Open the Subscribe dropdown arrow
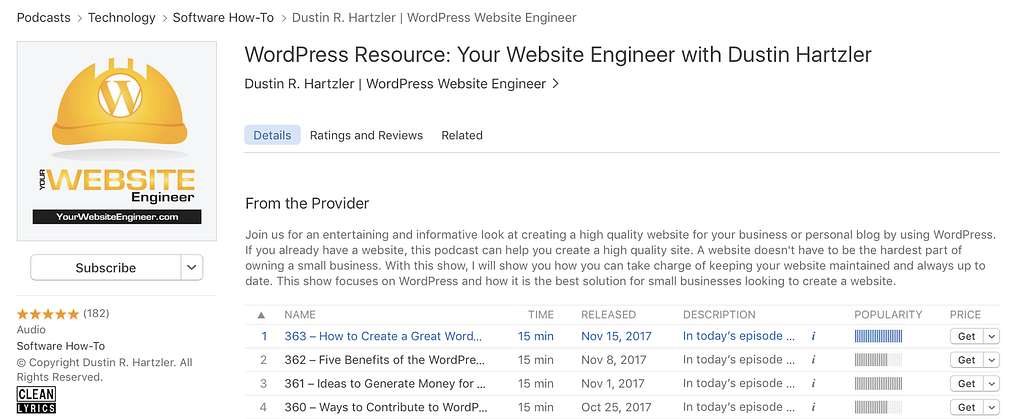Viewport: 1024px width, 419px height. (192, 268)
